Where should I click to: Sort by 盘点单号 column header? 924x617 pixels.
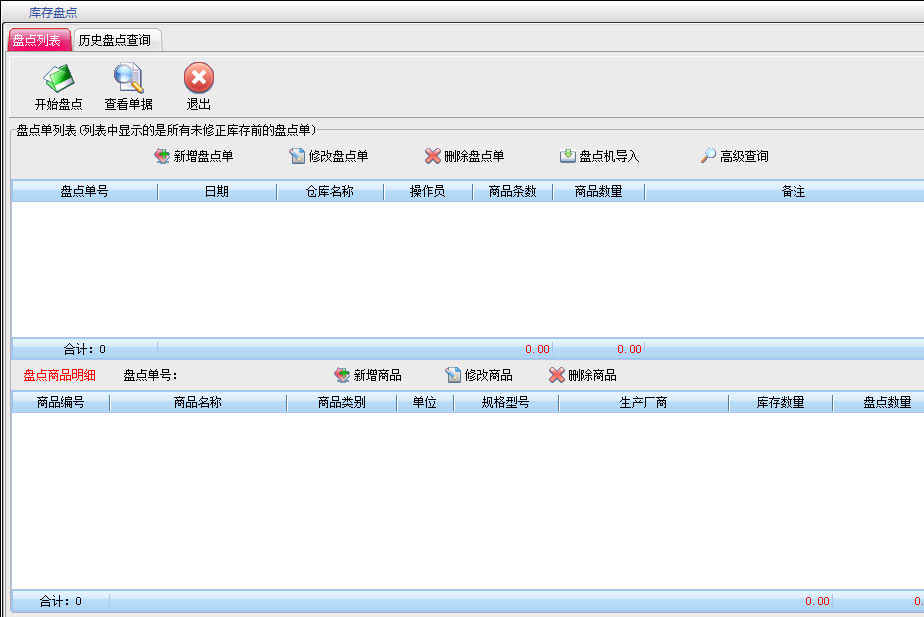84,192
